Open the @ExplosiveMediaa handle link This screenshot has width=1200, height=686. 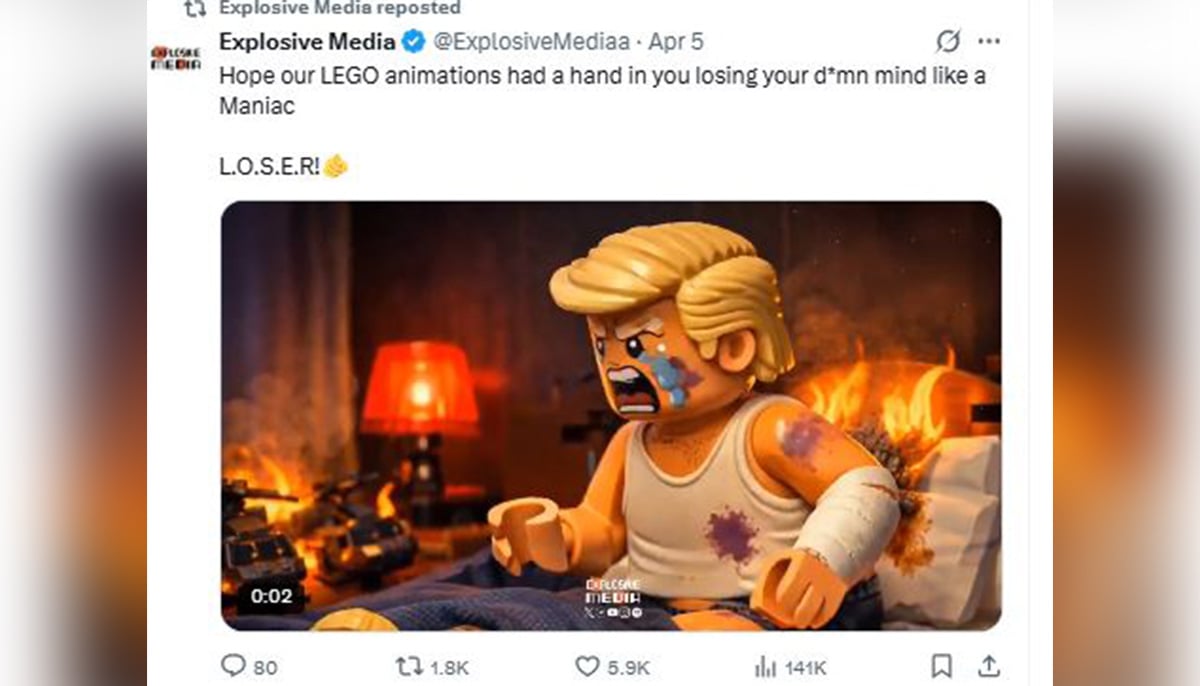pos(530,42)
